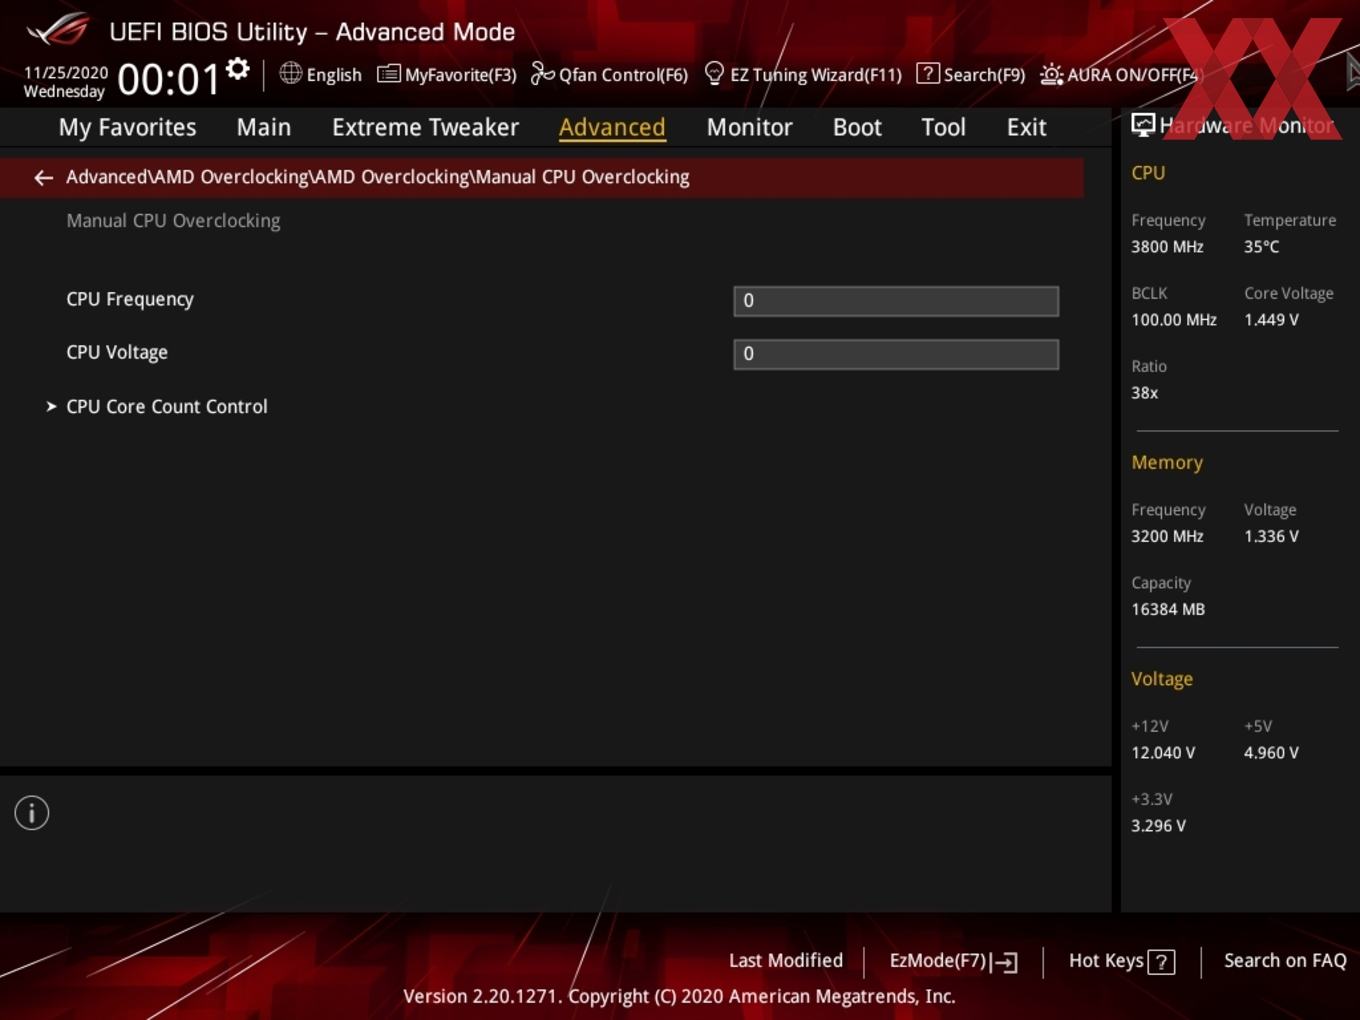Click the EzMode exit arrow icon
The height and width of the screenshot is (1020, 1360).
coord(1005,962)
